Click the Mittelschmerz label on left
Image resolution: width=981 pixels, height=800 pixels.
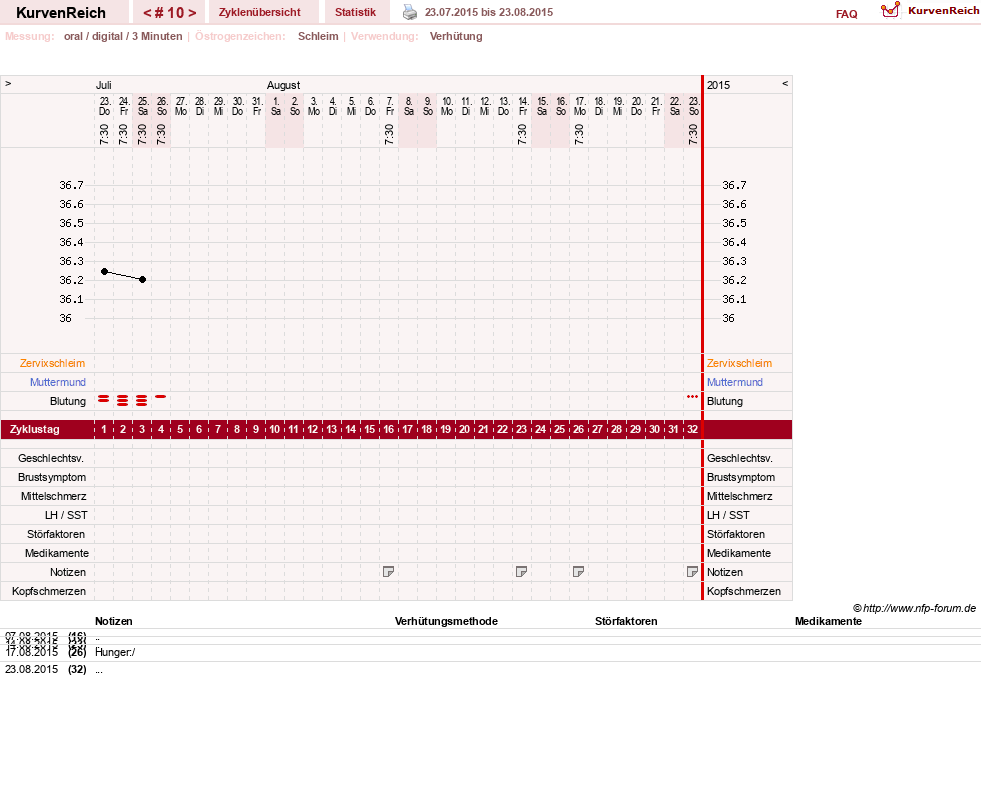[x=54, y=496]
